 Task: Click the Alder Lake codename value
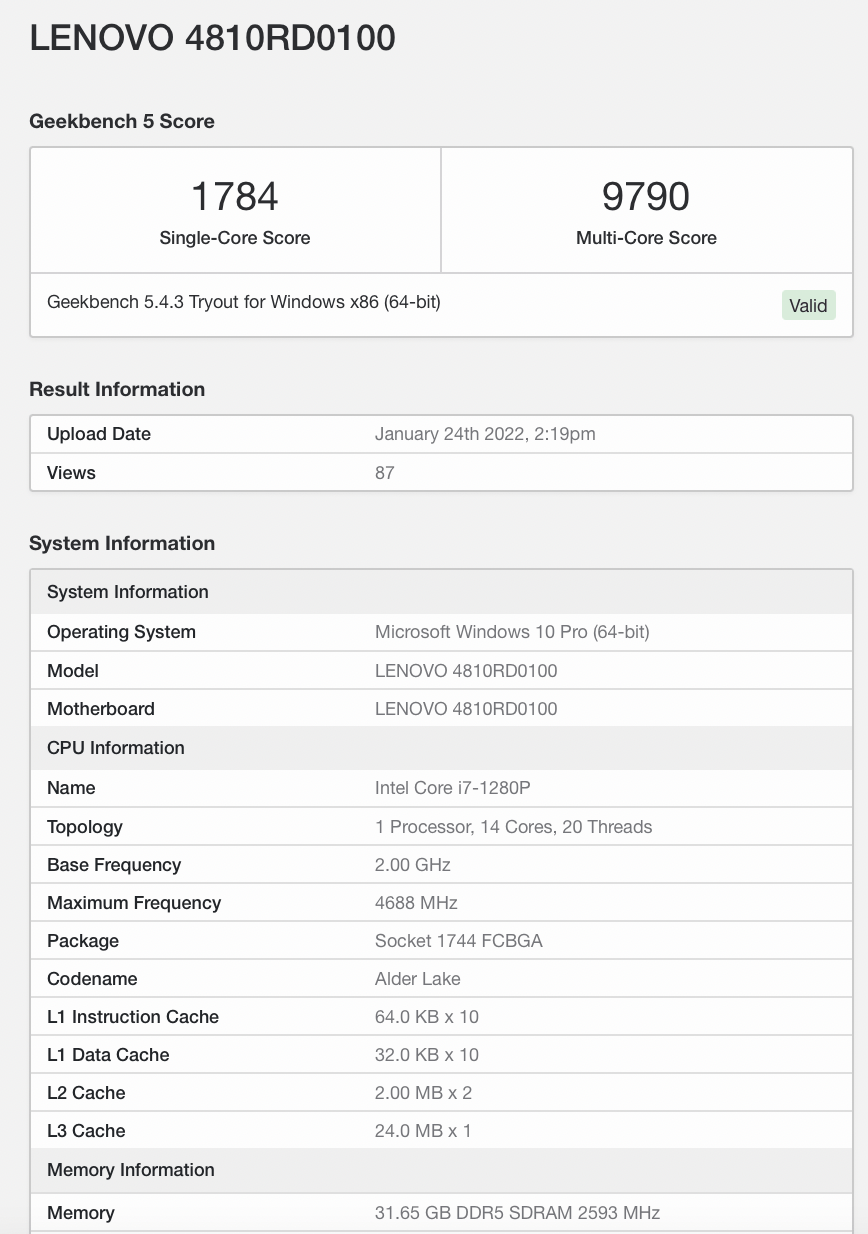(417, 979)
